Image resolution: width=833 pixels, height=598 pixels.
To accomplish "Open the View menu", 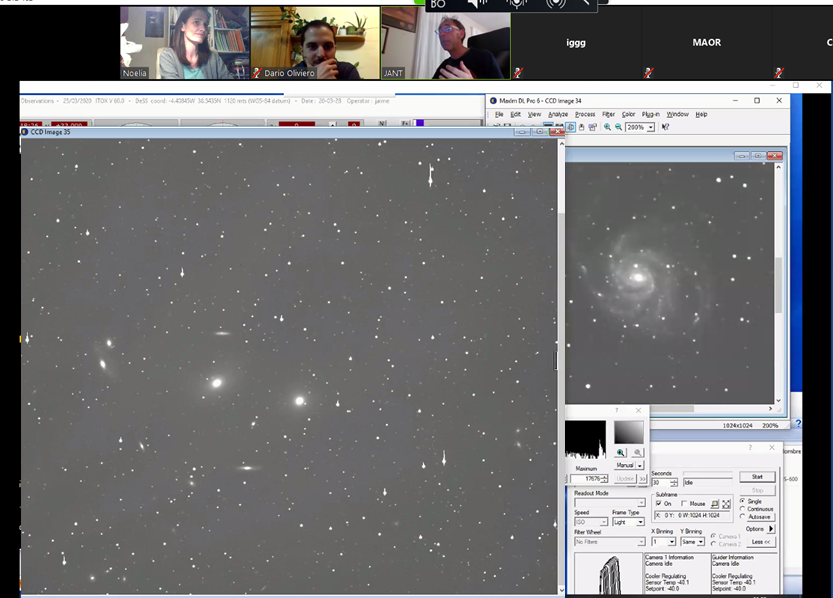I will point(534,114).
